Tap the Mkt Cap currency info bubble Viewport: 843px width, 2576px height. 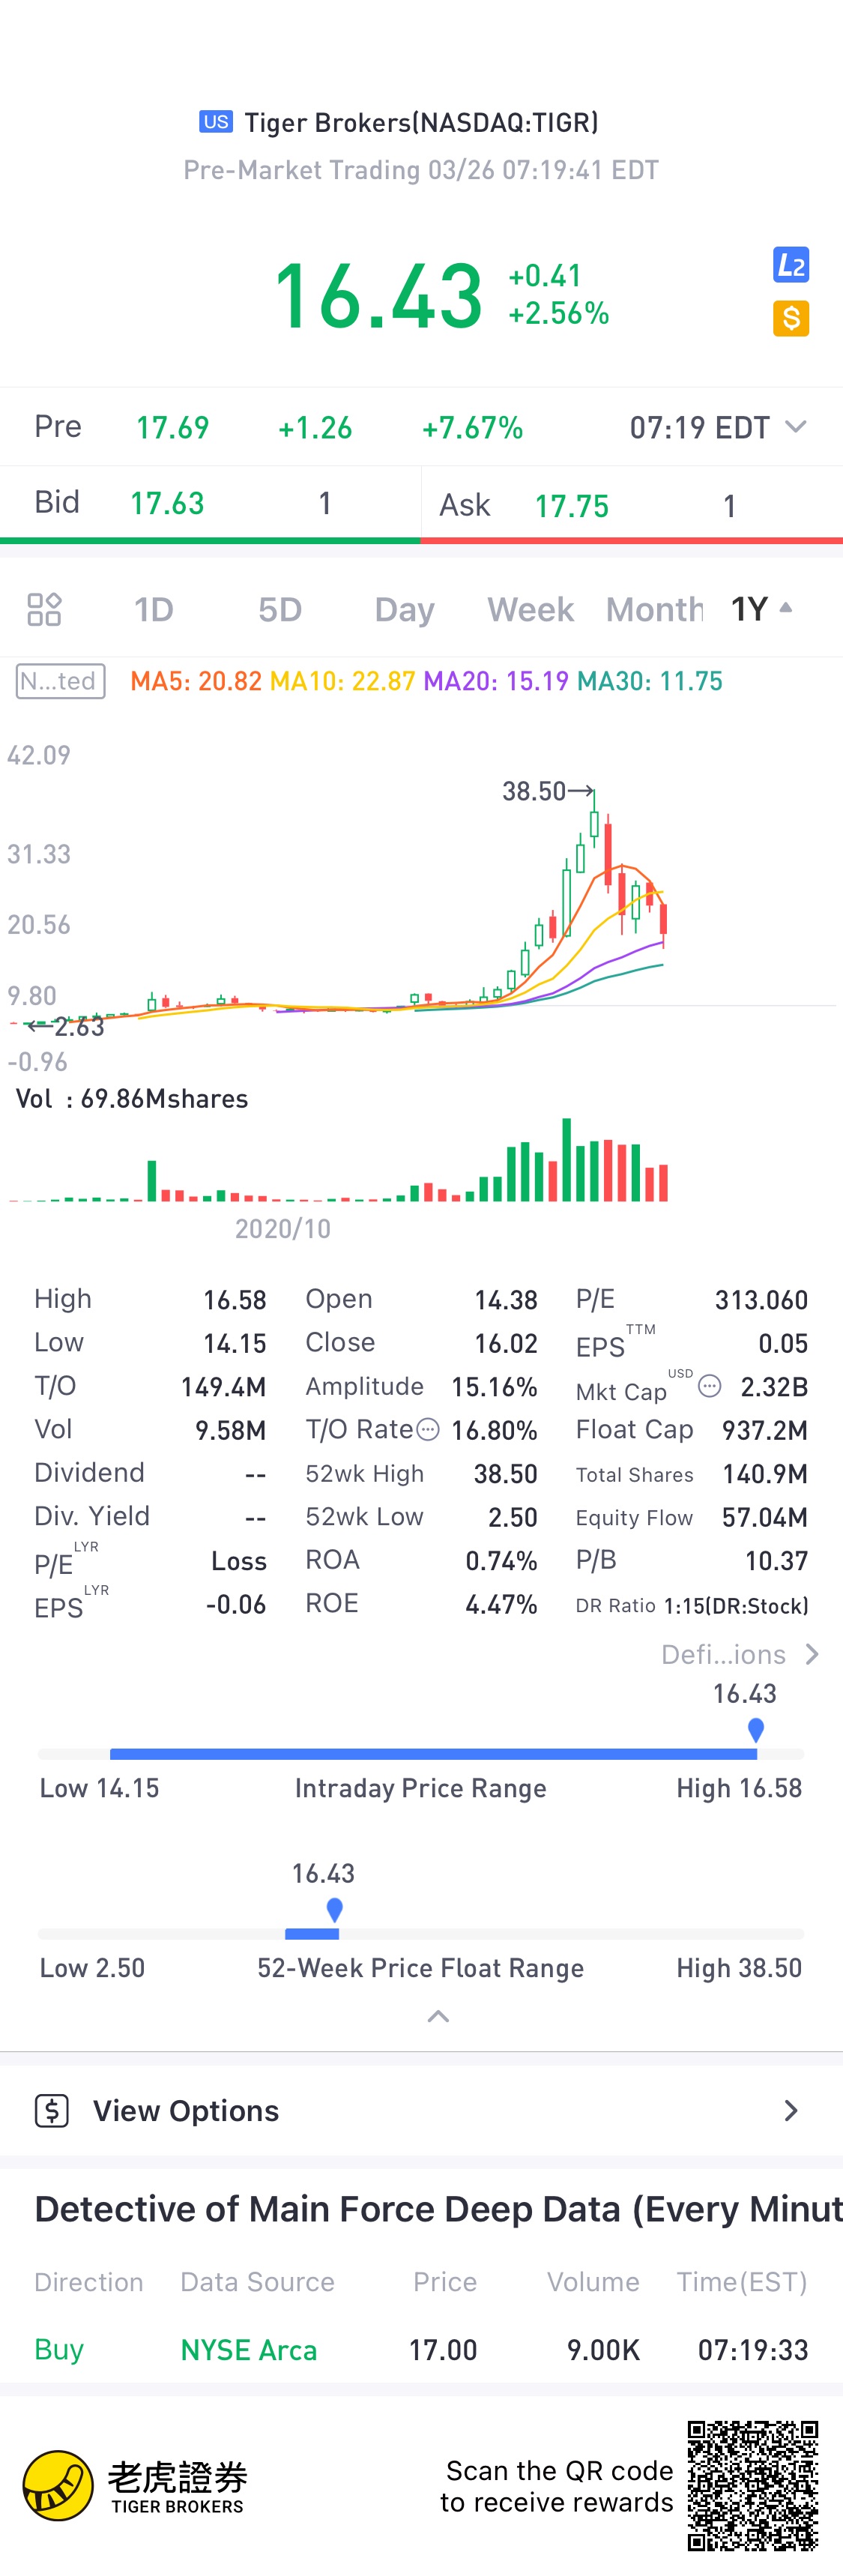(709, 1386)
